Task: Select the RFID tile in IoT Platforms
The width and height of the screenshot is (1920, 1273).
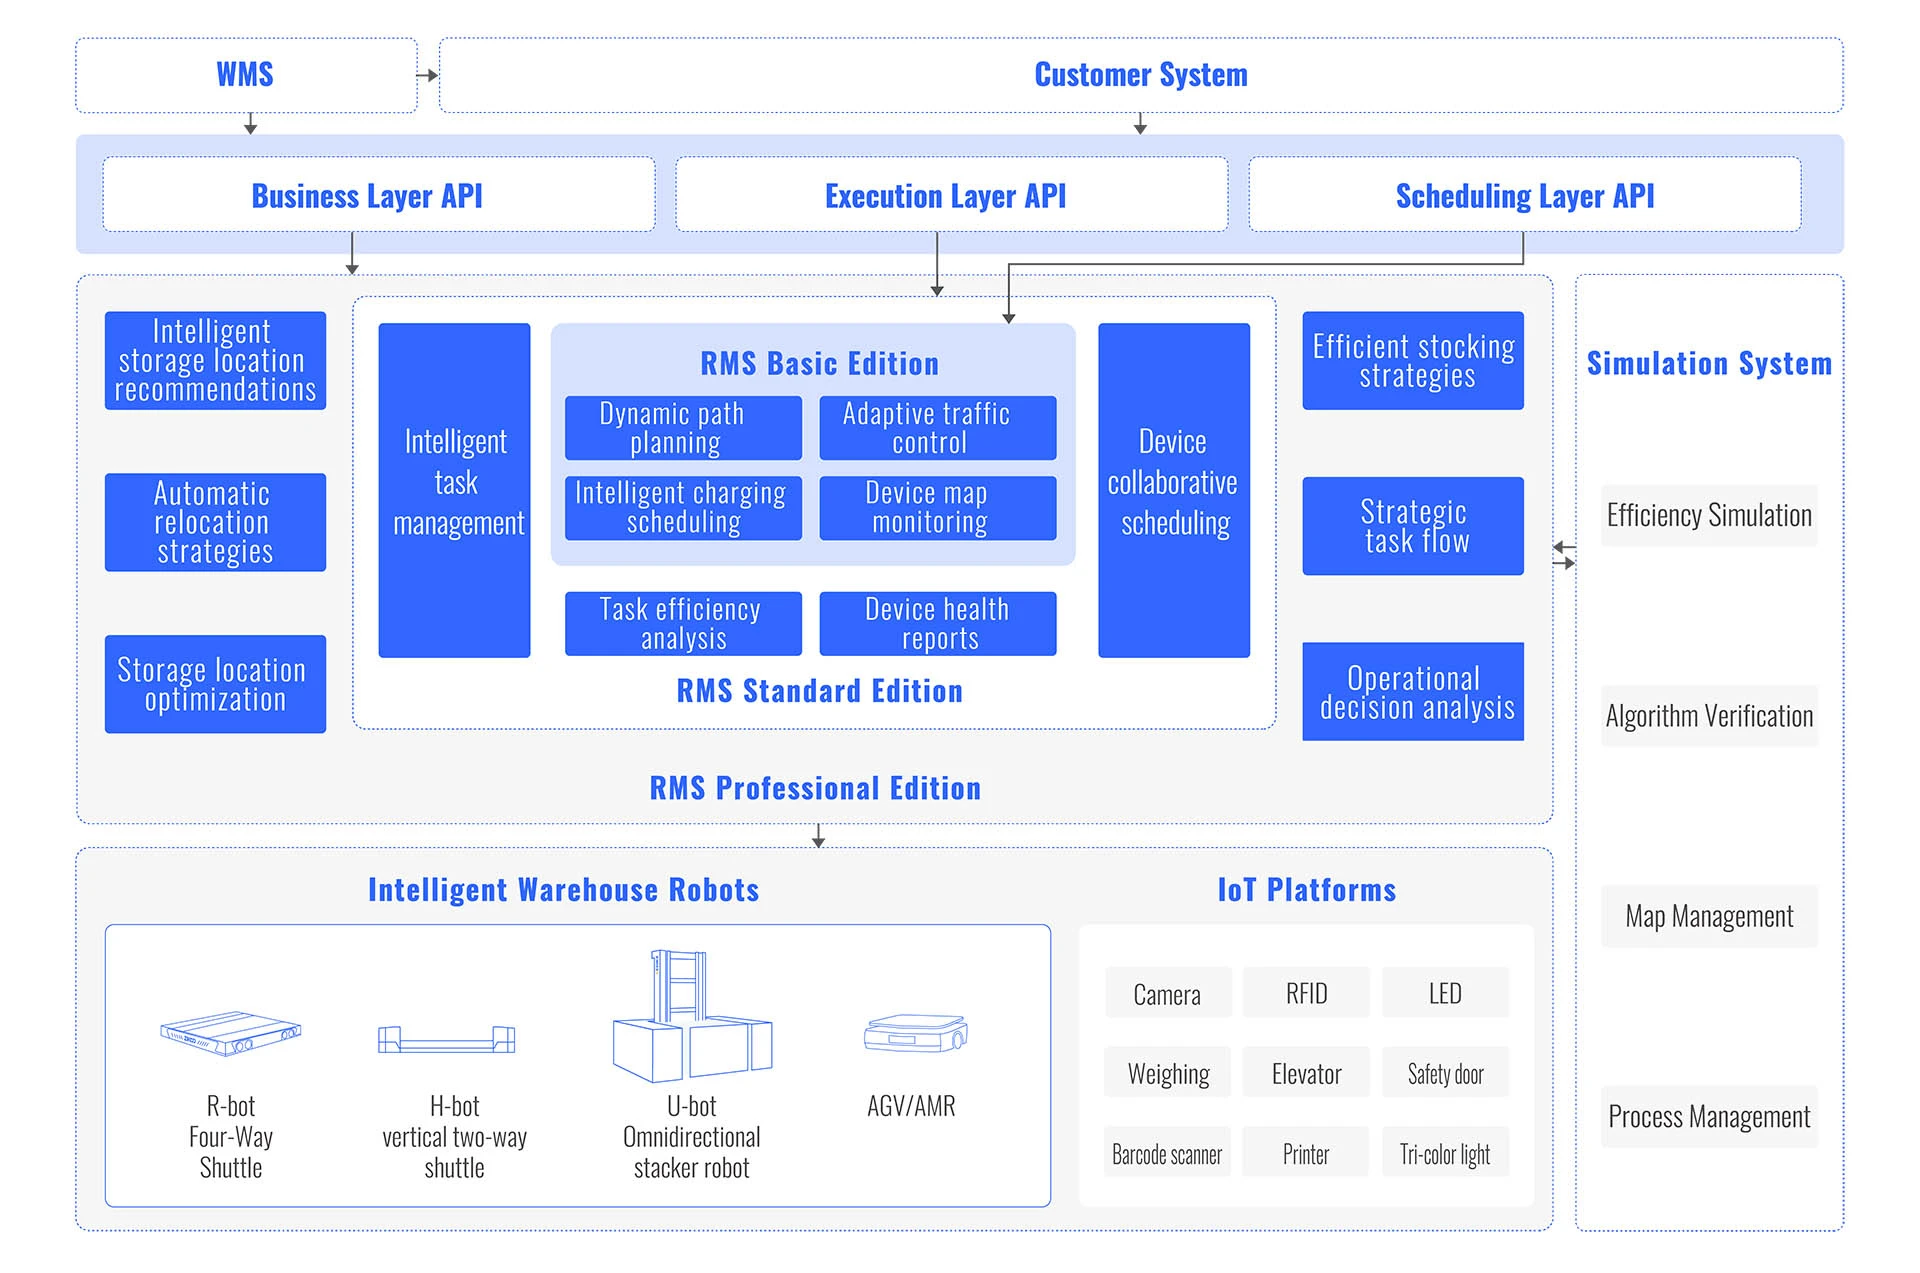Action: click(x=1306, y=993)
